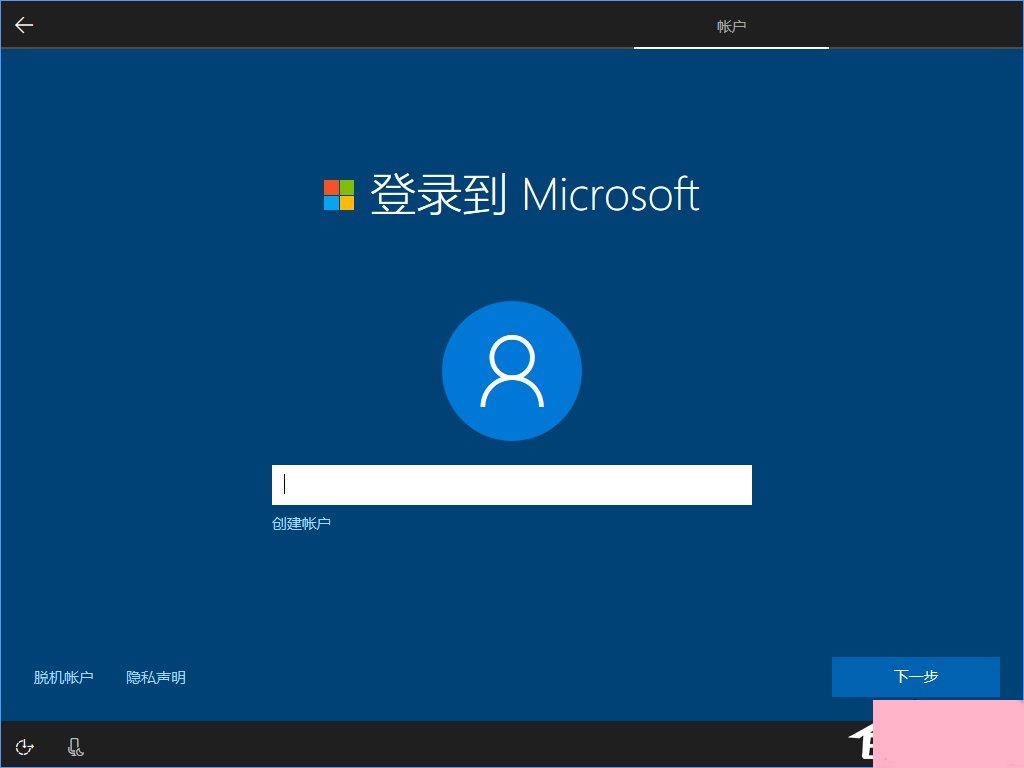Click the Microsoft account email input field
Viewport: 1024px width, 768px height.
click(511, 485)
